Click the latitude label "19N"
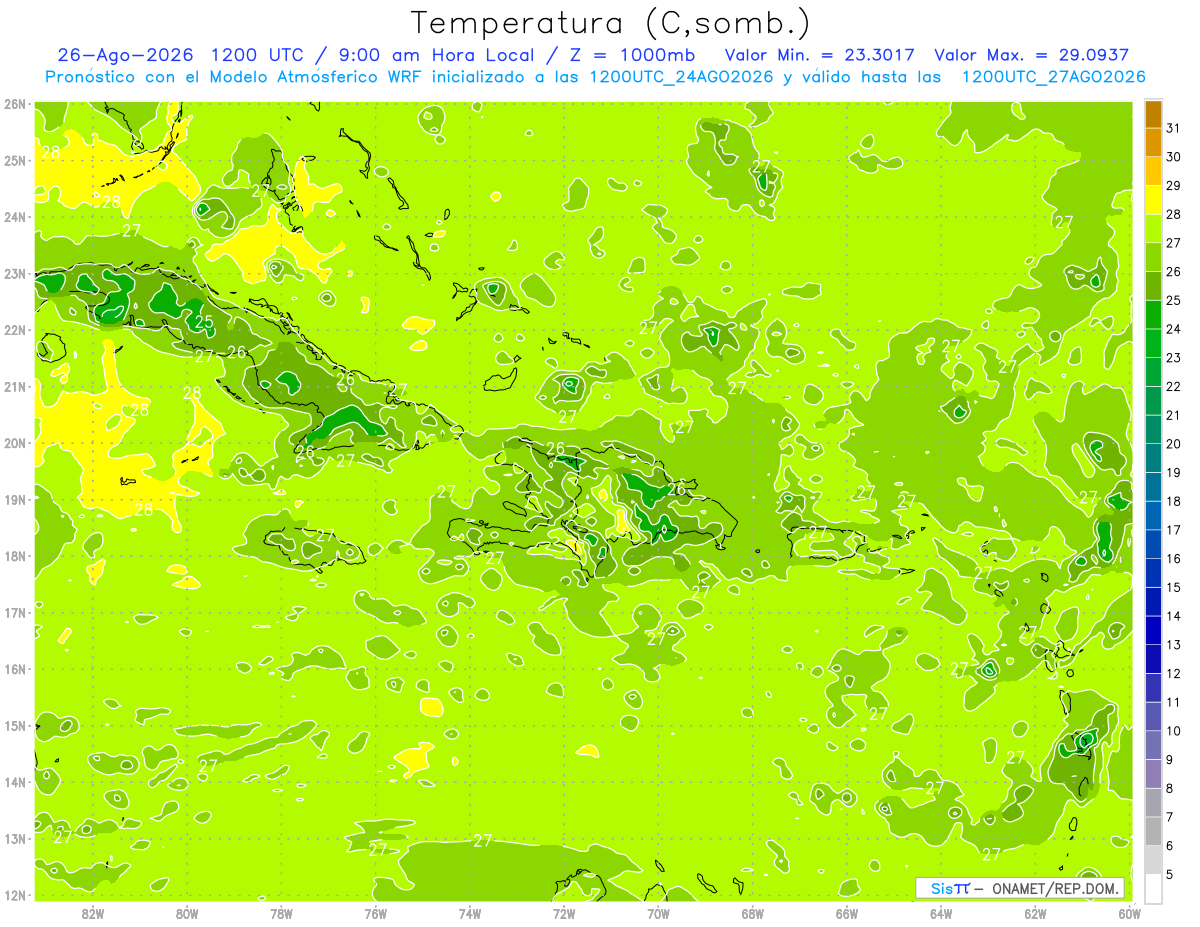 [14, 499]
